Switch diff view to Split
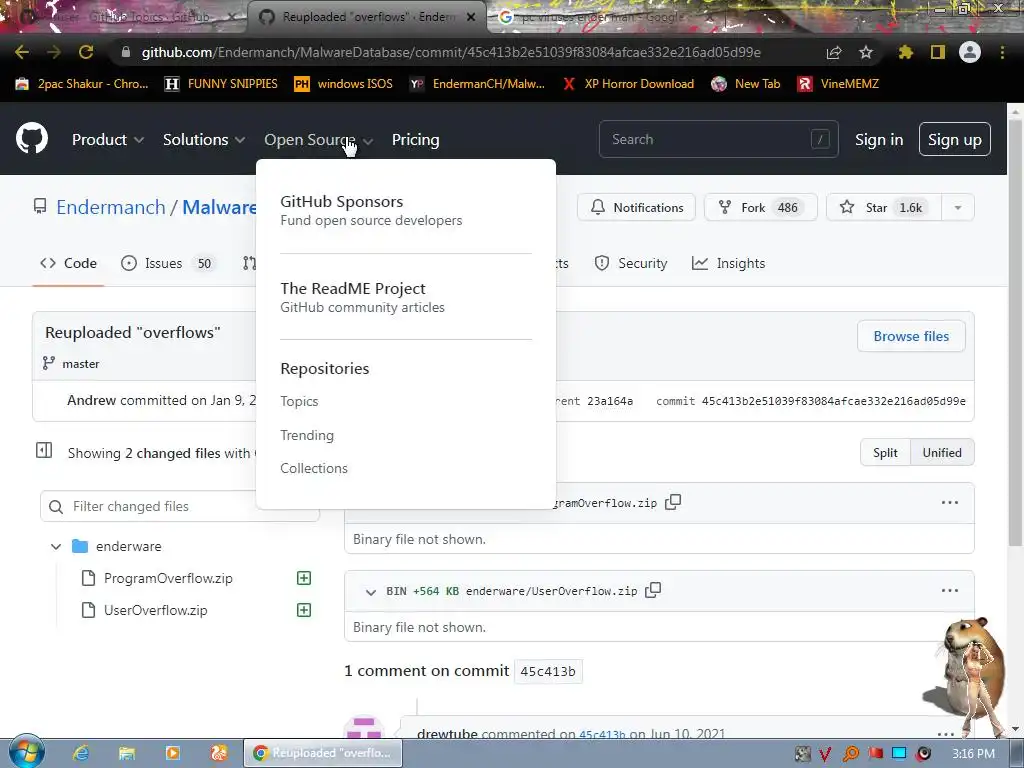1024x768 pixels. tap(885, 453)
